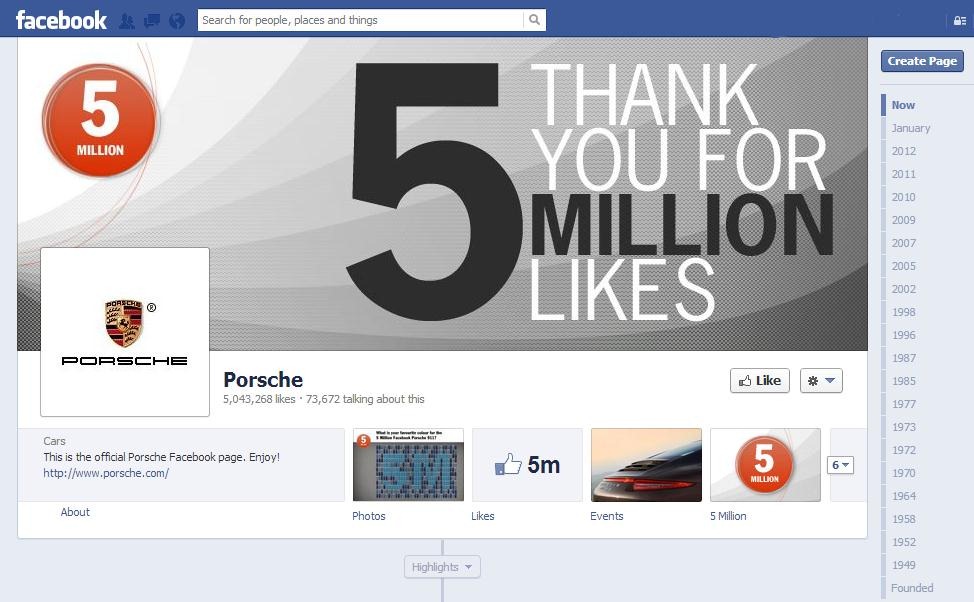
Task: Click the Porsche page name
Action: tap(263, 379)
